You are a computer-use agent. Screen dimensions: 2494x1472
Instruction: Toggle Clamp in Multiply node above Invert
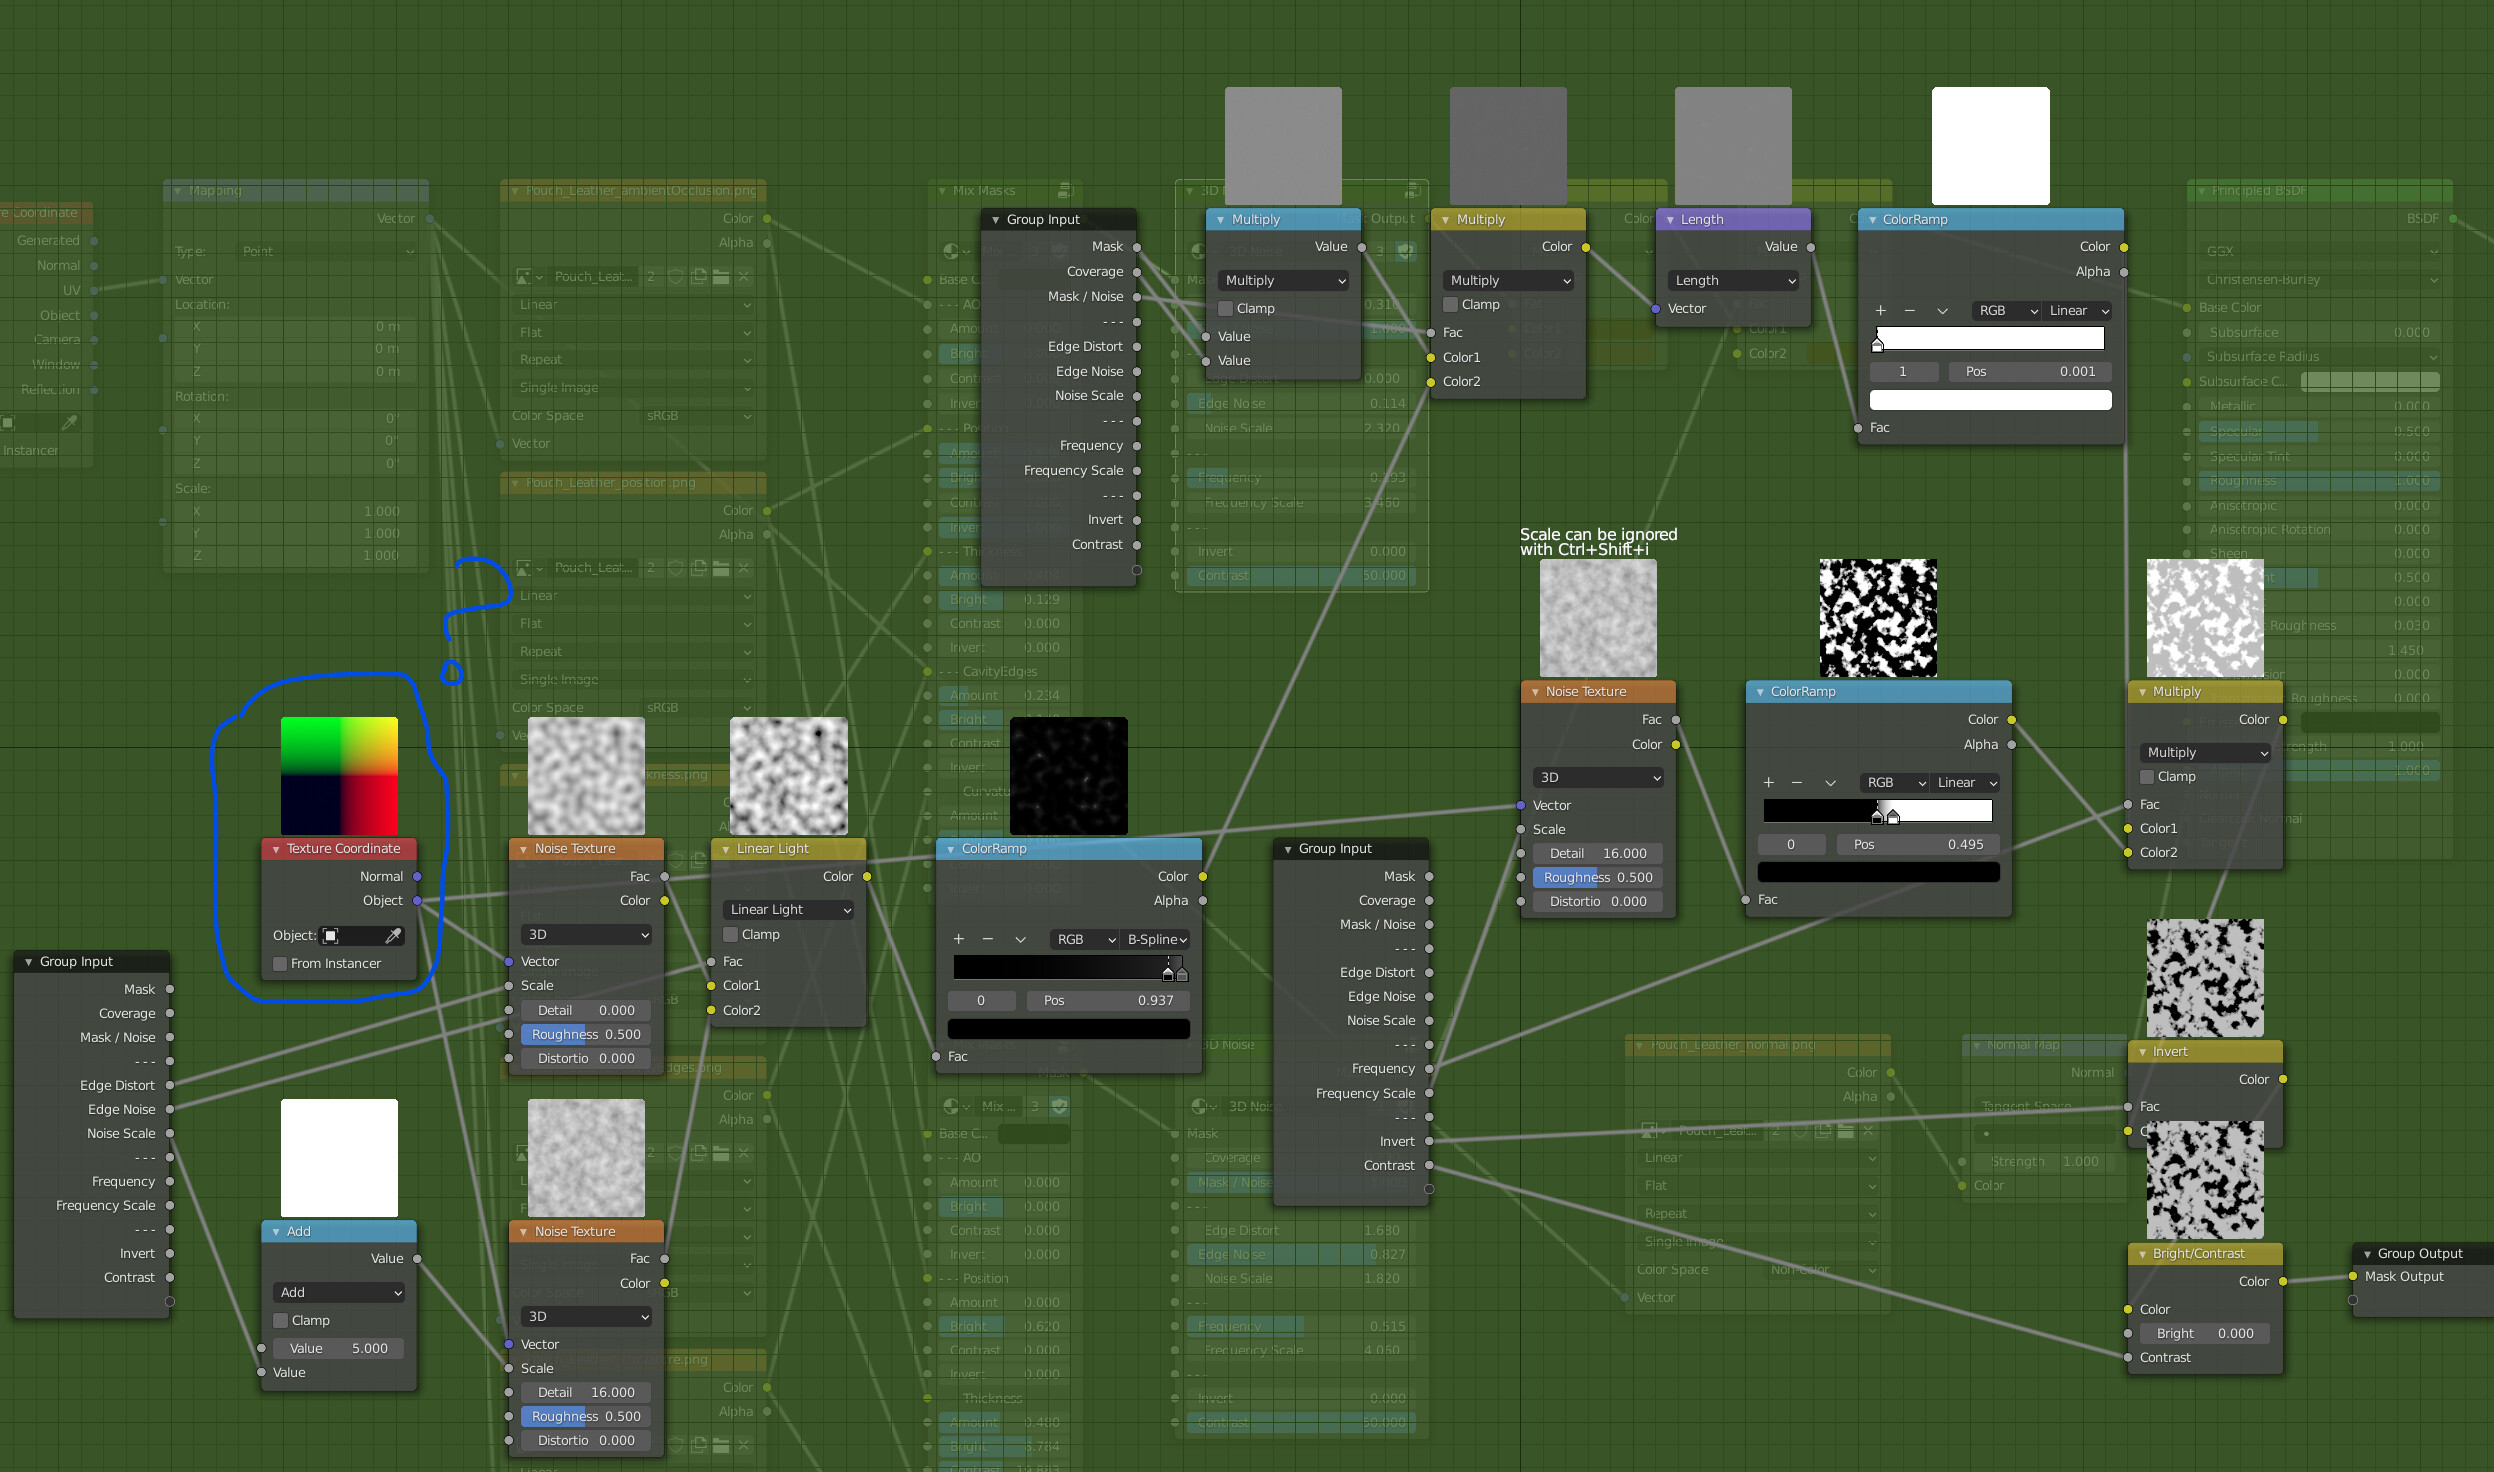coord(2147,777)
